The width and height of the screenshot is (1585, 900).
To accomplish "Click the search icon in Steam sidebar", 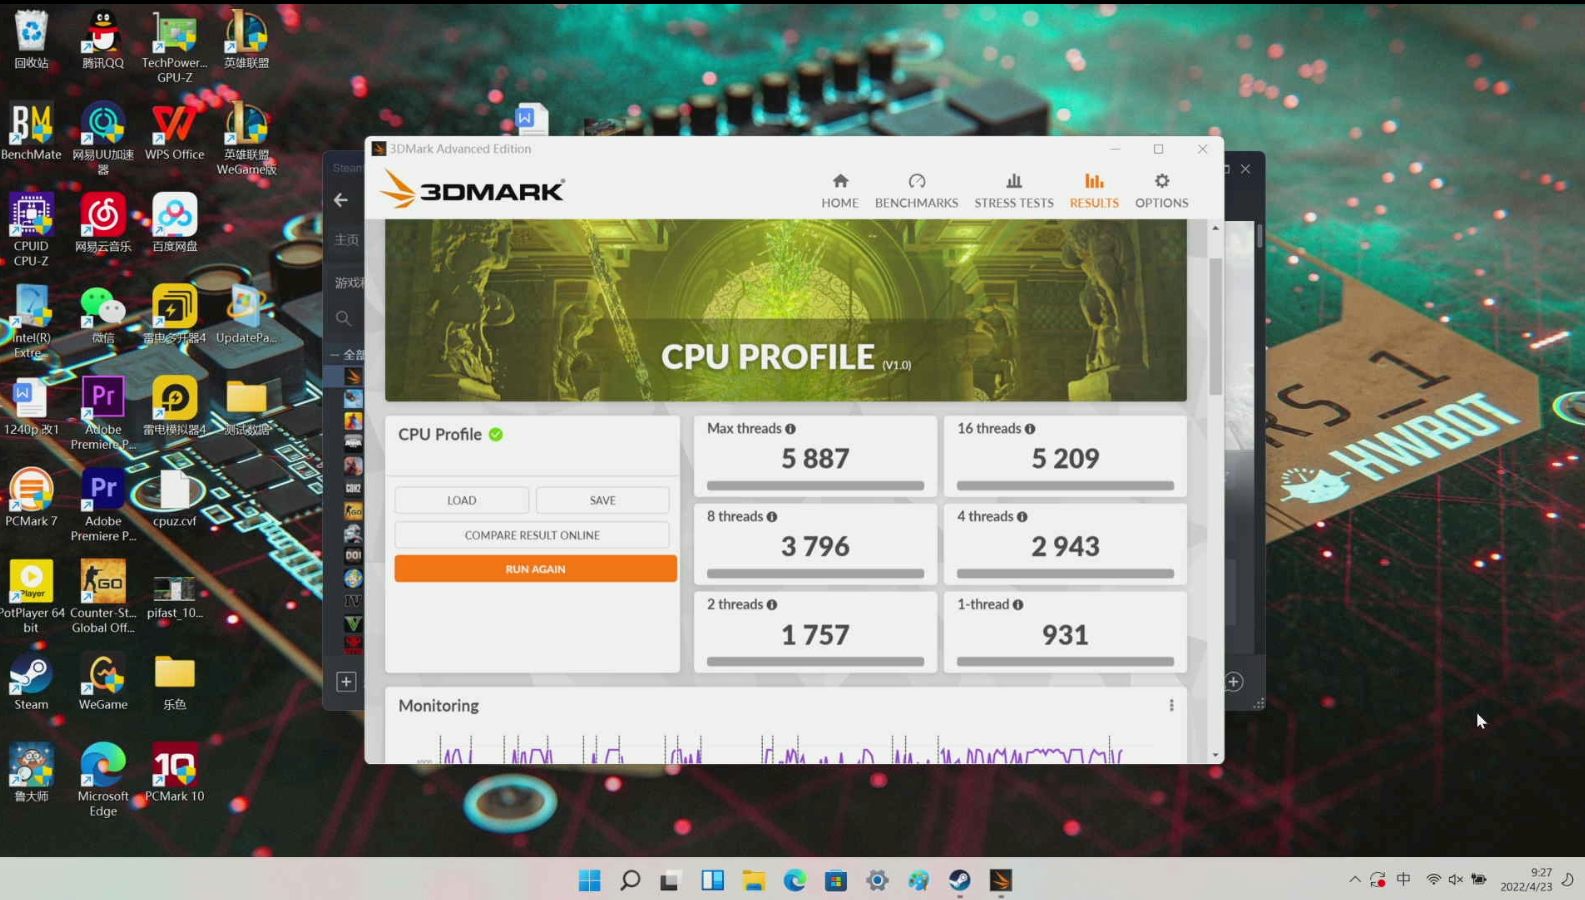I will [343, 319].
